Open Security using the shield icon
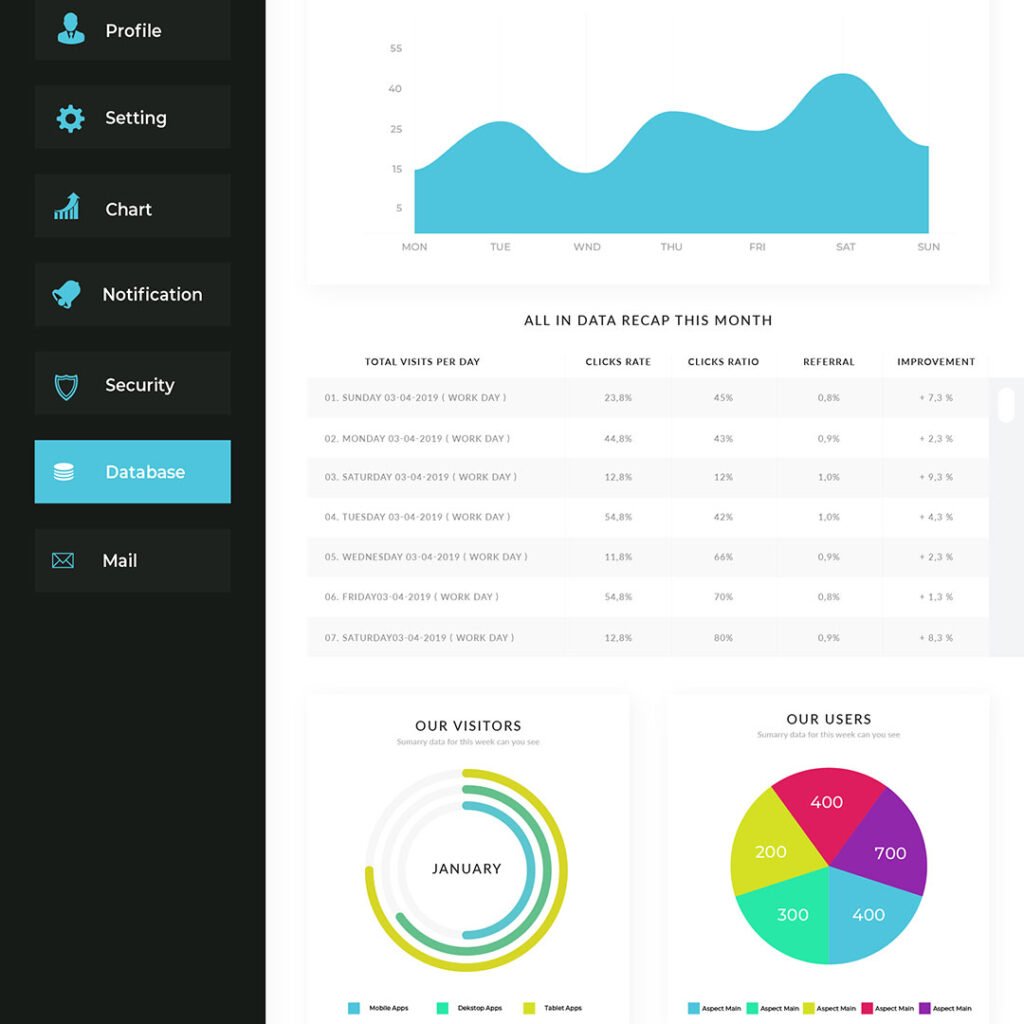 click(x=66, y=386)
